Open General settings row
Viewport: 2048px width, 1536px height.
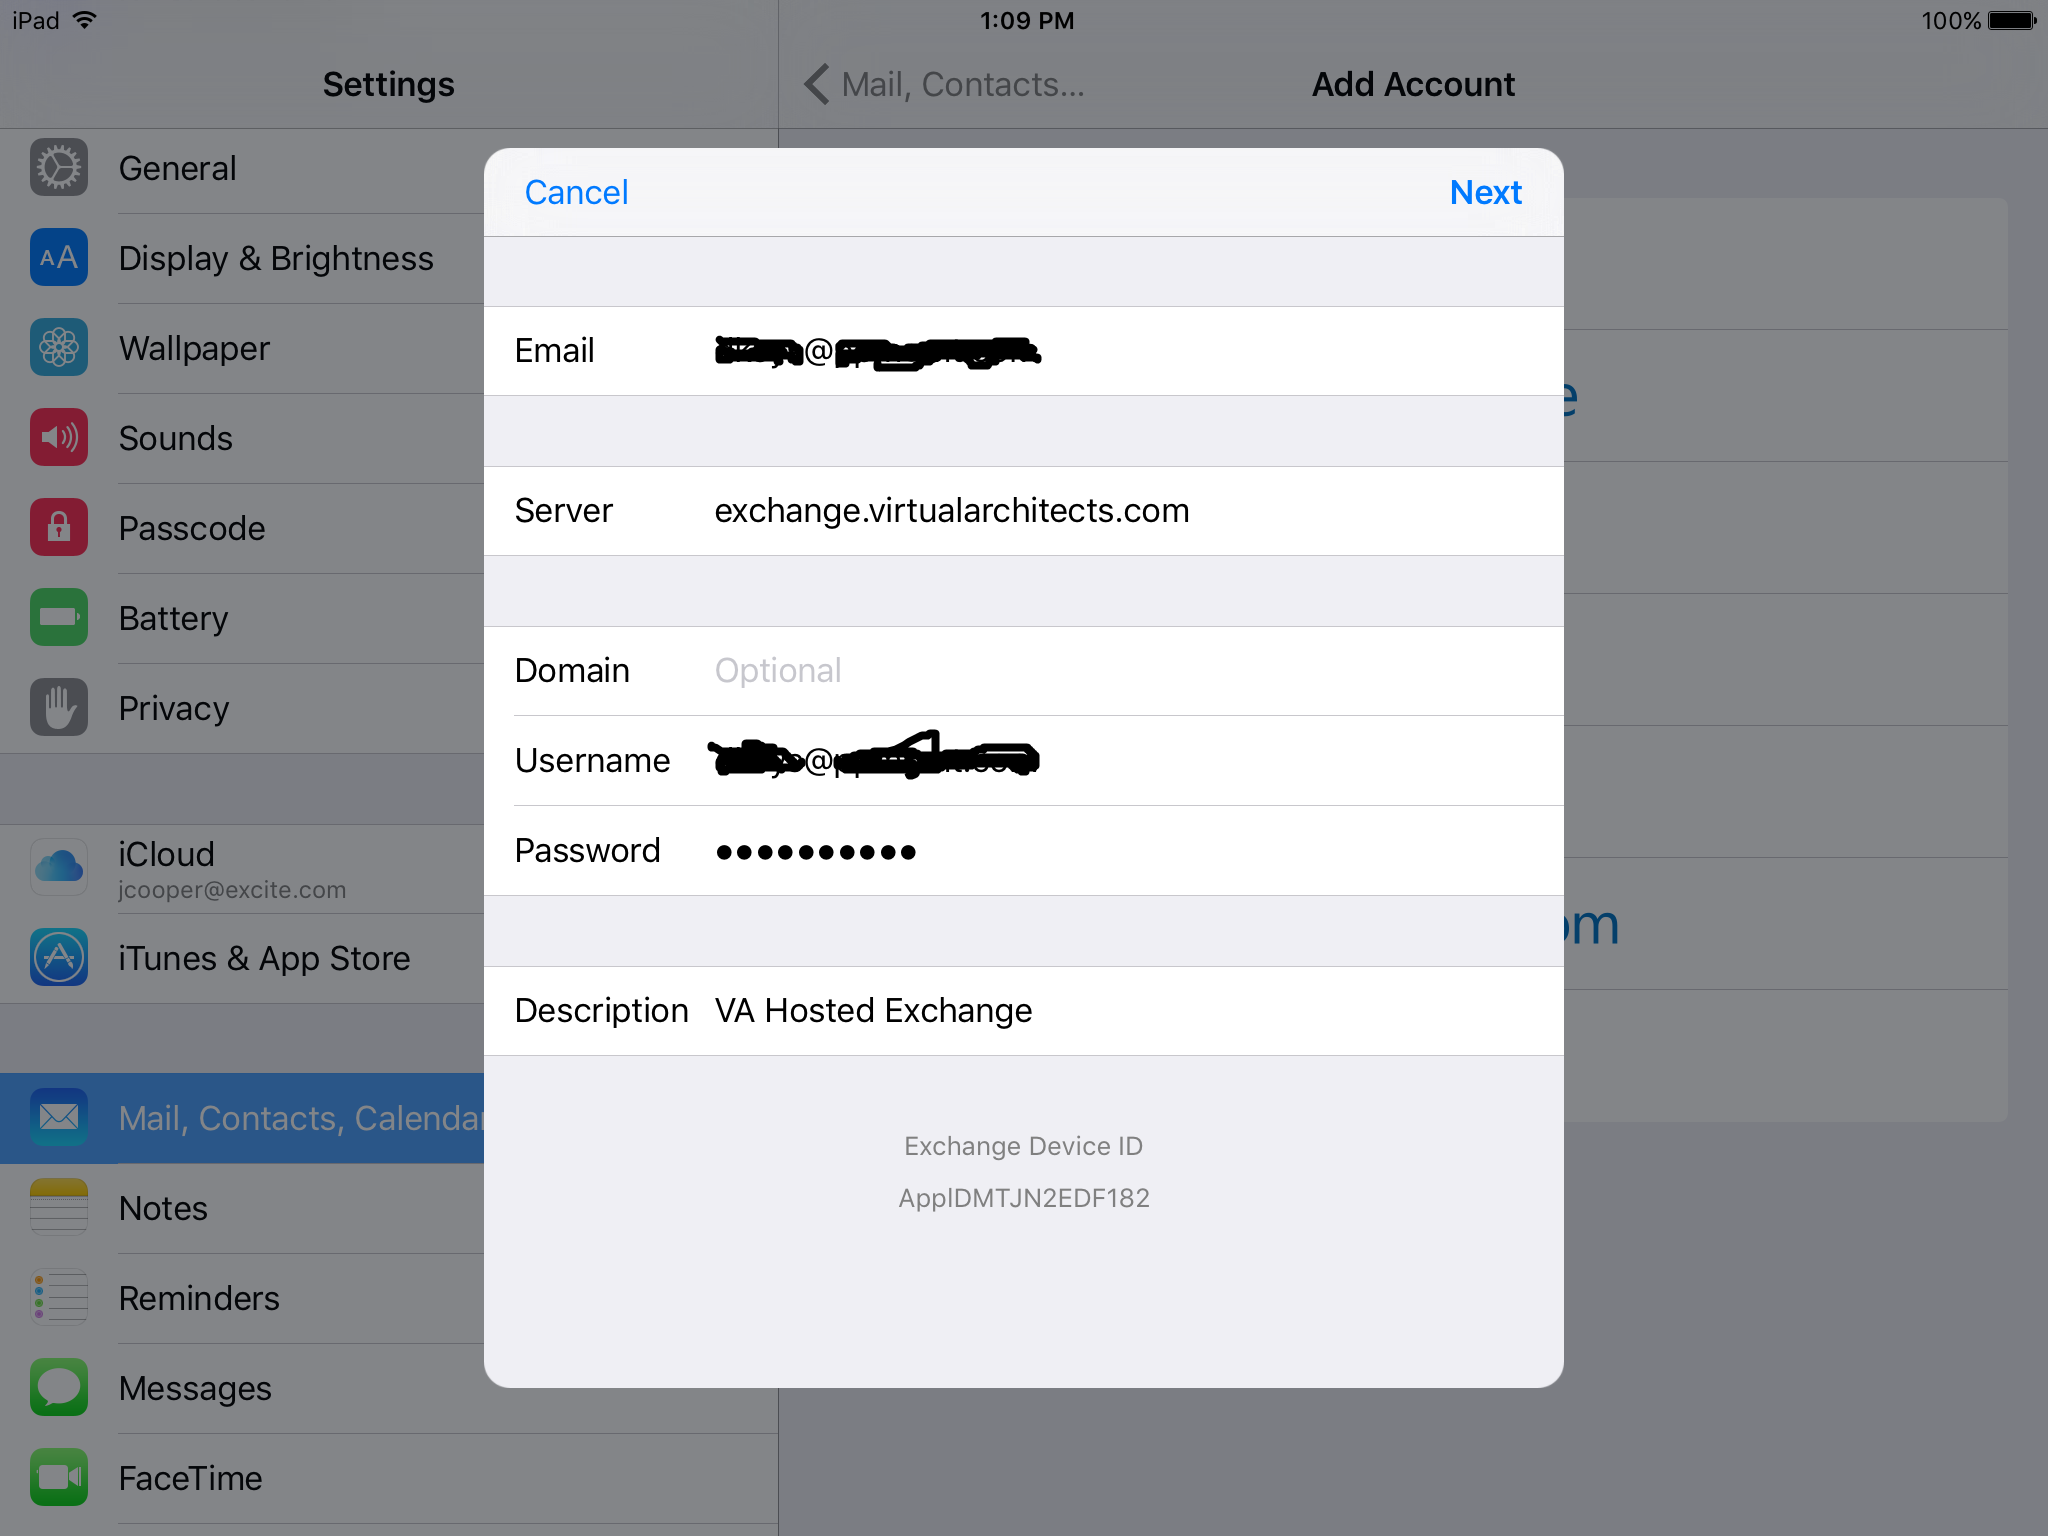[x=242, y=168]
